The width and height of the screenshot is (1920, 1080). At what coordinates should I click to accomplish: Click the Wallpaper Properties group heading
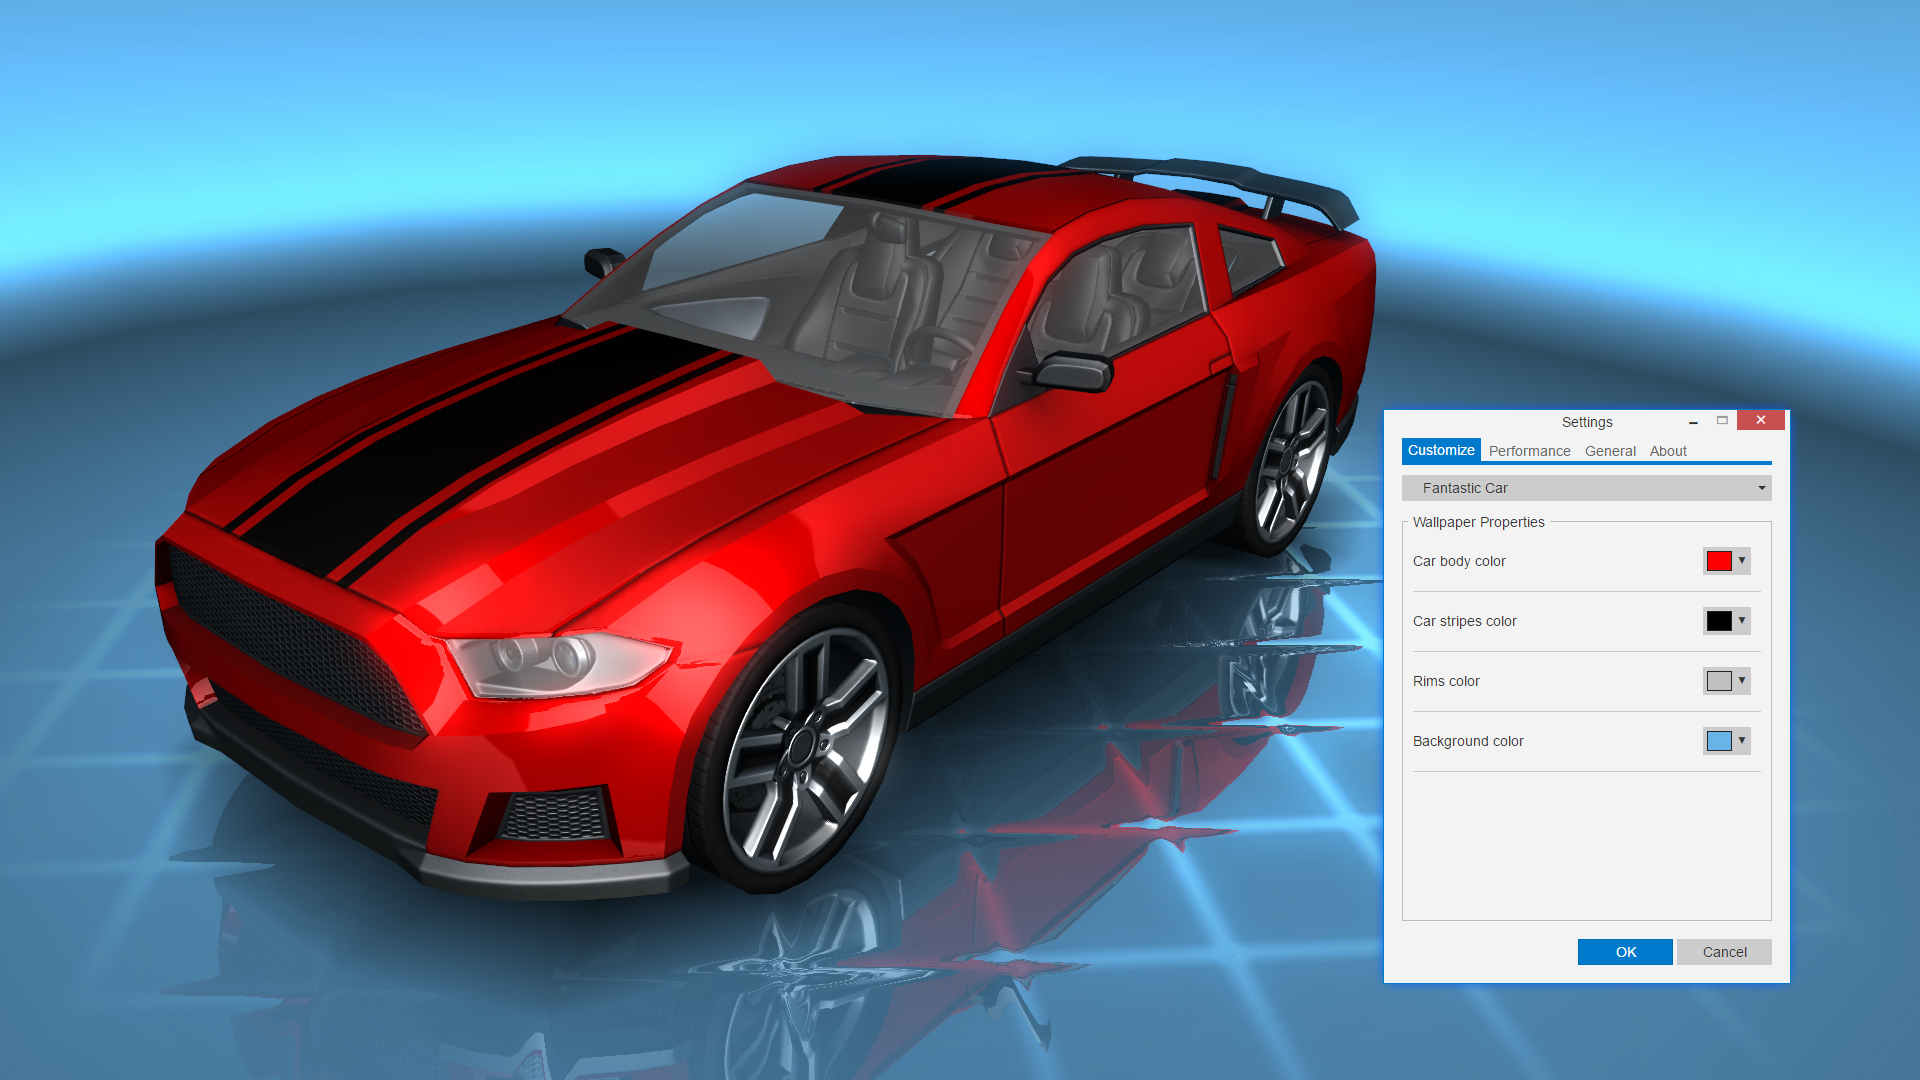click(1478, 522)
